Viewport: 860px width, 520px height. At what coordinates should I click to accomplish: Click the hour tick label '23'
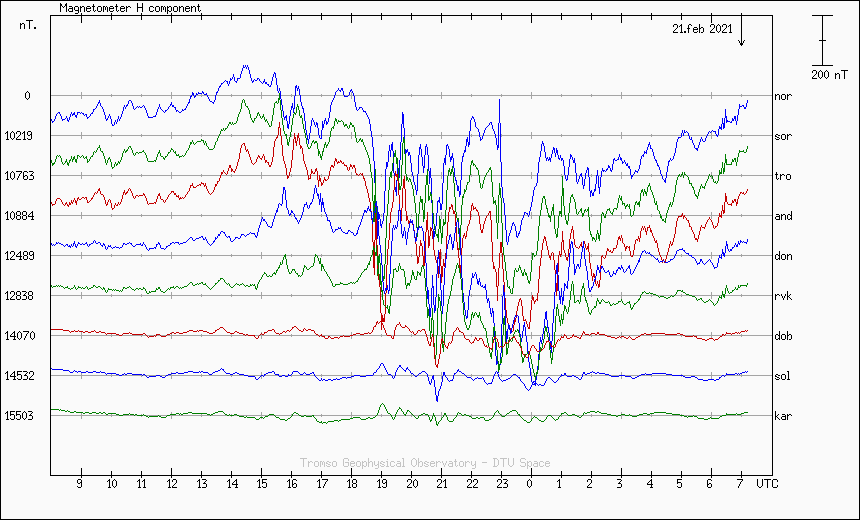(502, 484)
